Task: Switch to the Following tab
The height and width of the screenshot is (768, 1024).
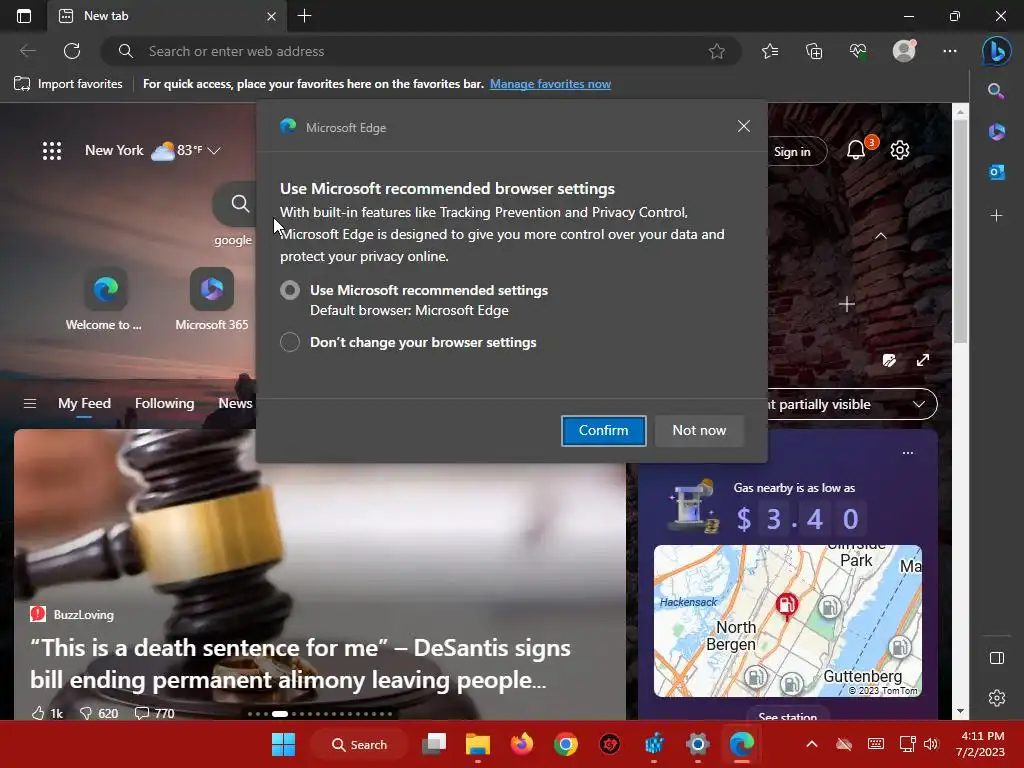Action: 165,404
